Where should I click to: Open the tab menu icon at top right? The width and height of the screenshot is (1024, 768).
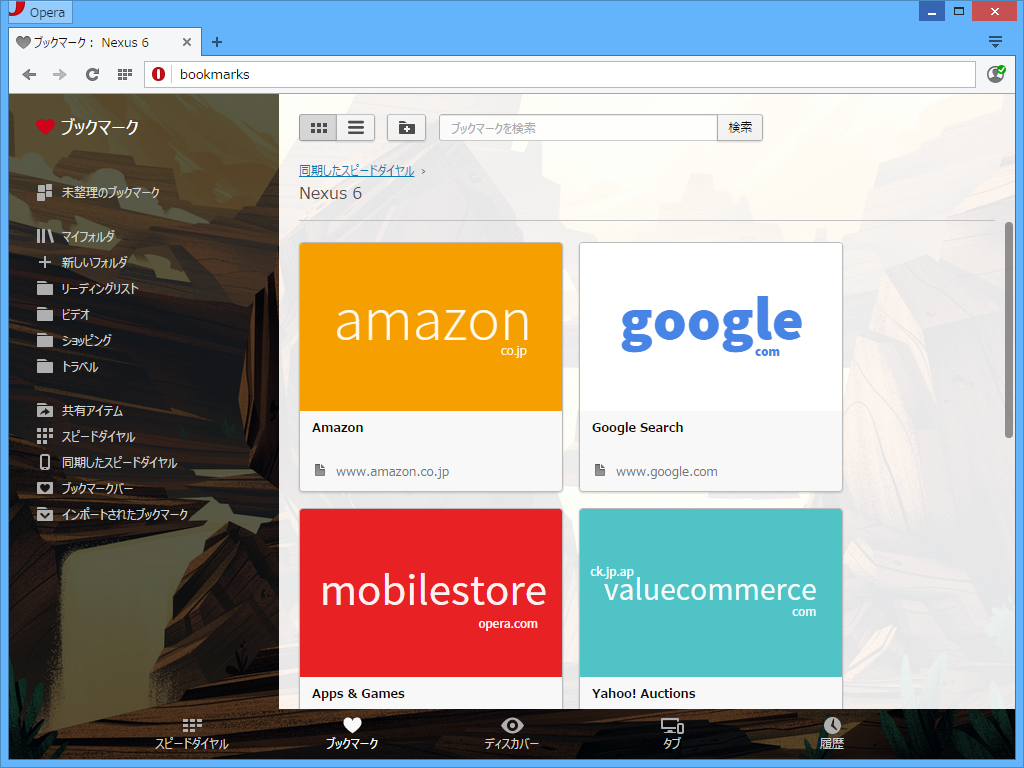pos(995,42)
